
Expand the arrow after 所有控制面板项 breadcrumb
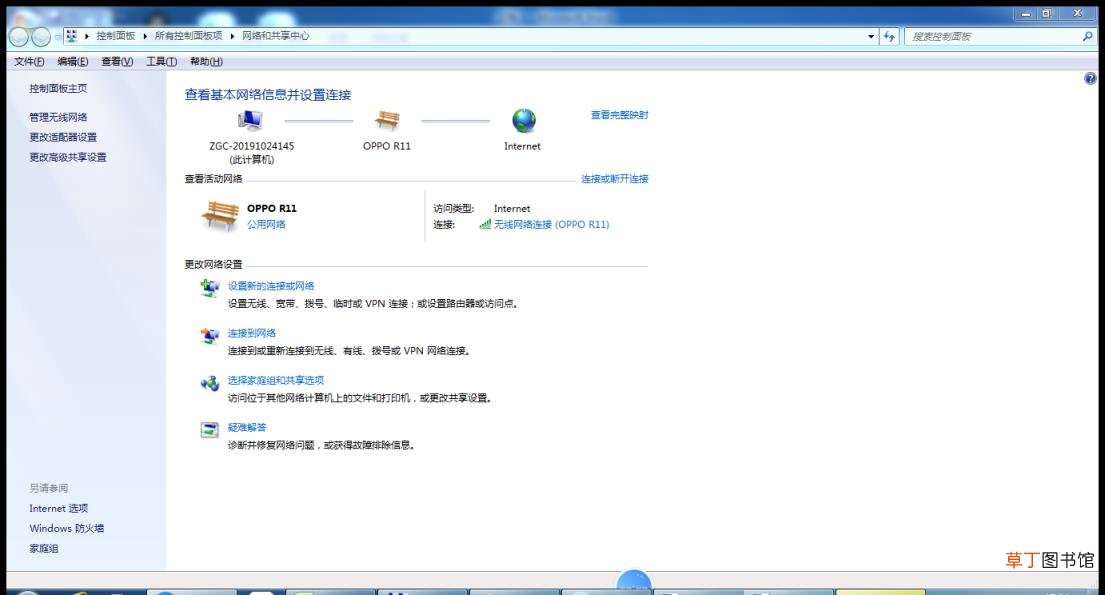[232, 36]
